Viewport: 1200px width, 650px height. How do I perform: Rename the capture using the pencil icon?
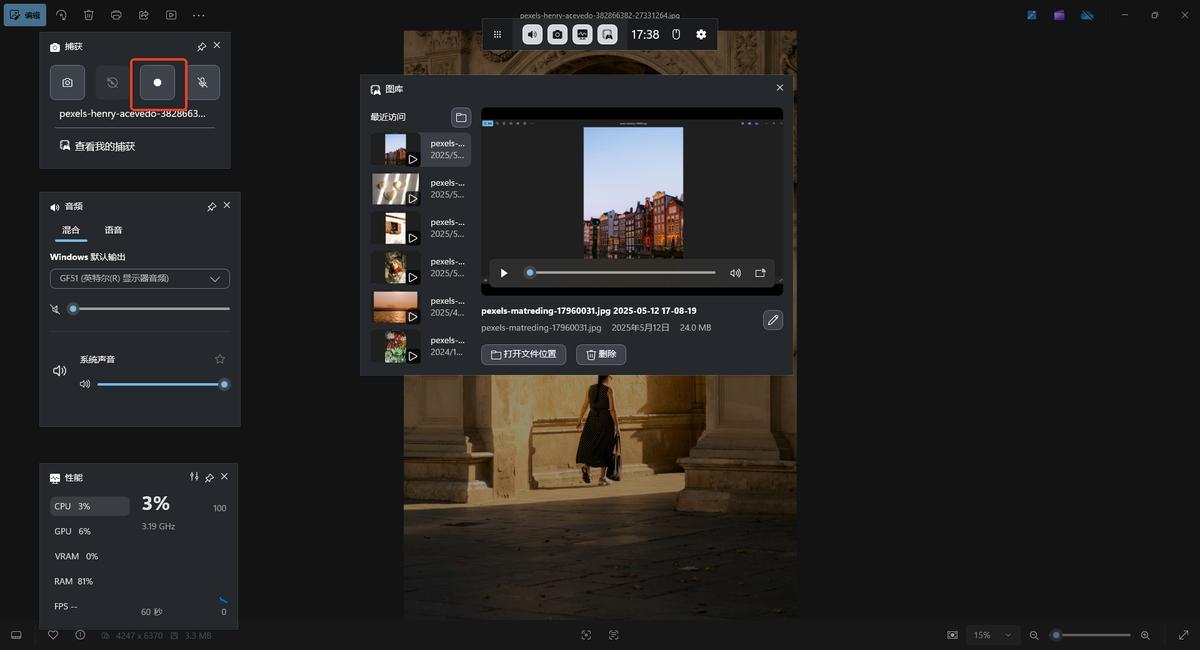tap(772, 320)
